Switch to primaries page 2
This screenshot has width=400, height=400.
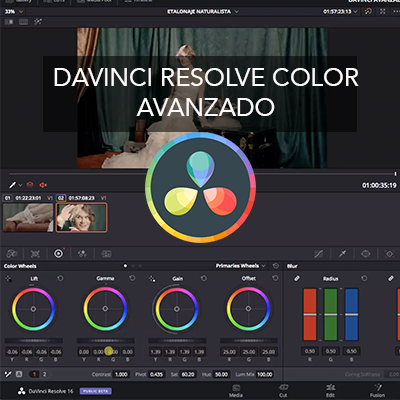pyautogui.click(x=44, y=374)
